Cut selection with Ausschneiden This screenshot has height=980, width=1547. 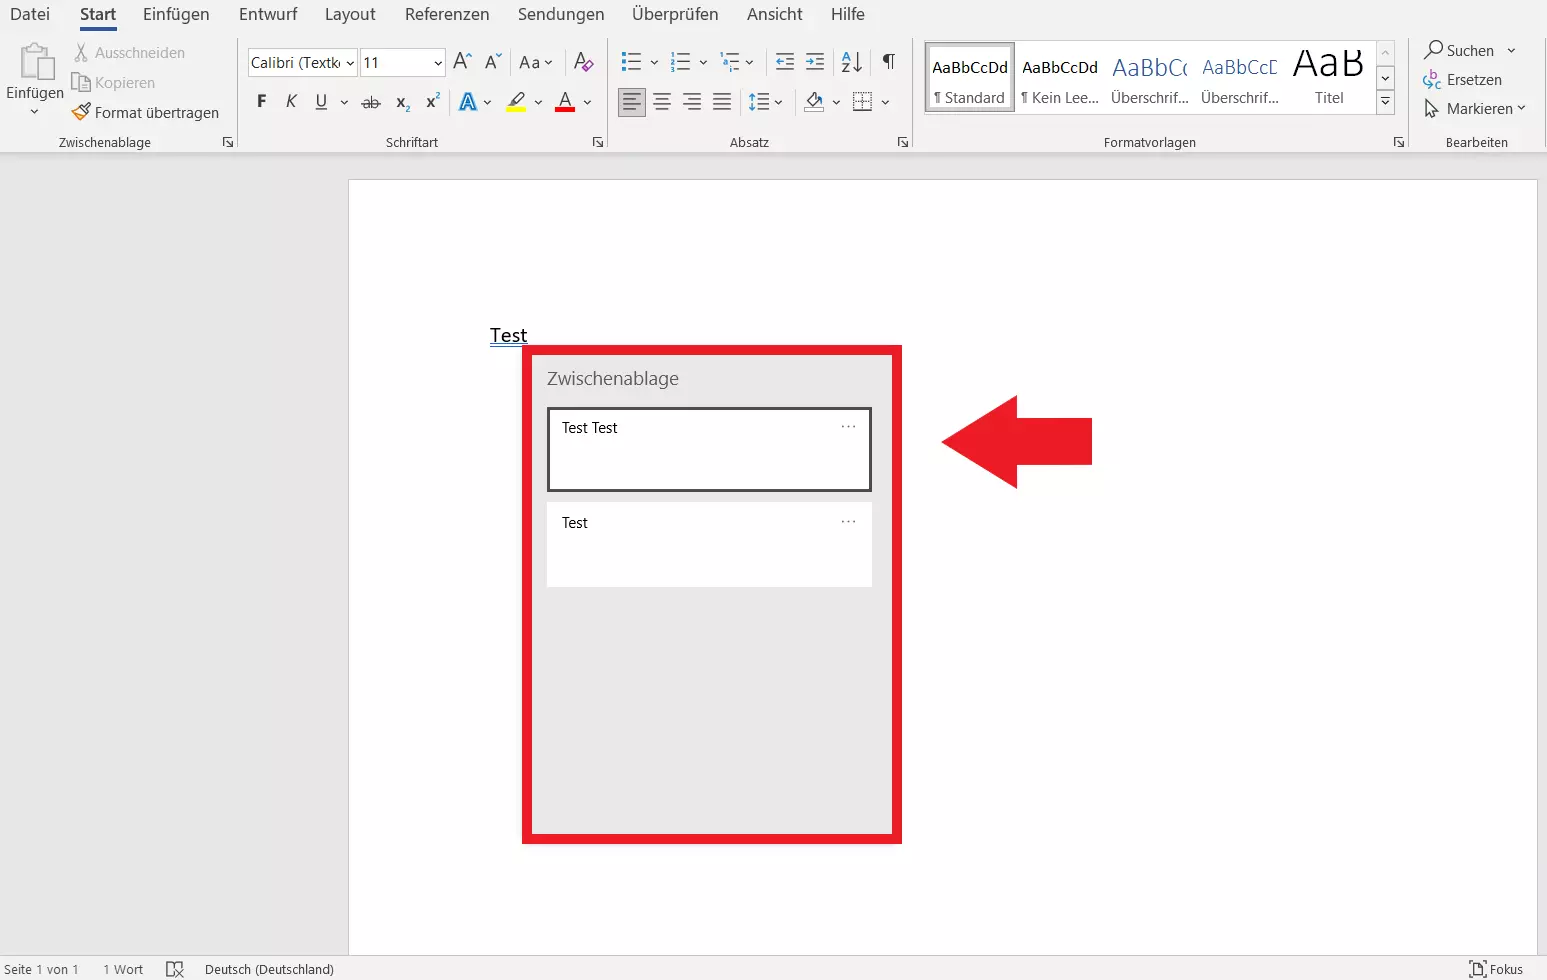tap(129, 53)
